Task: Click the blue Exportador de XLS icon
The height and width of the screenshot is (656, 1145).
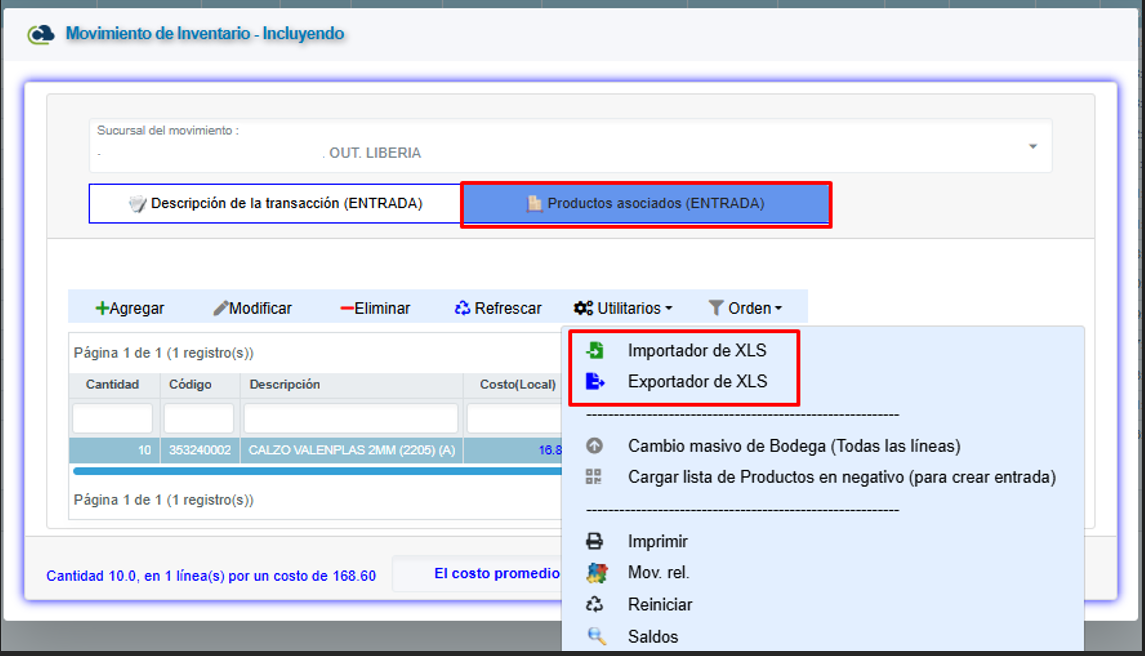Action: pyautogui.click(x=595, y=381)
